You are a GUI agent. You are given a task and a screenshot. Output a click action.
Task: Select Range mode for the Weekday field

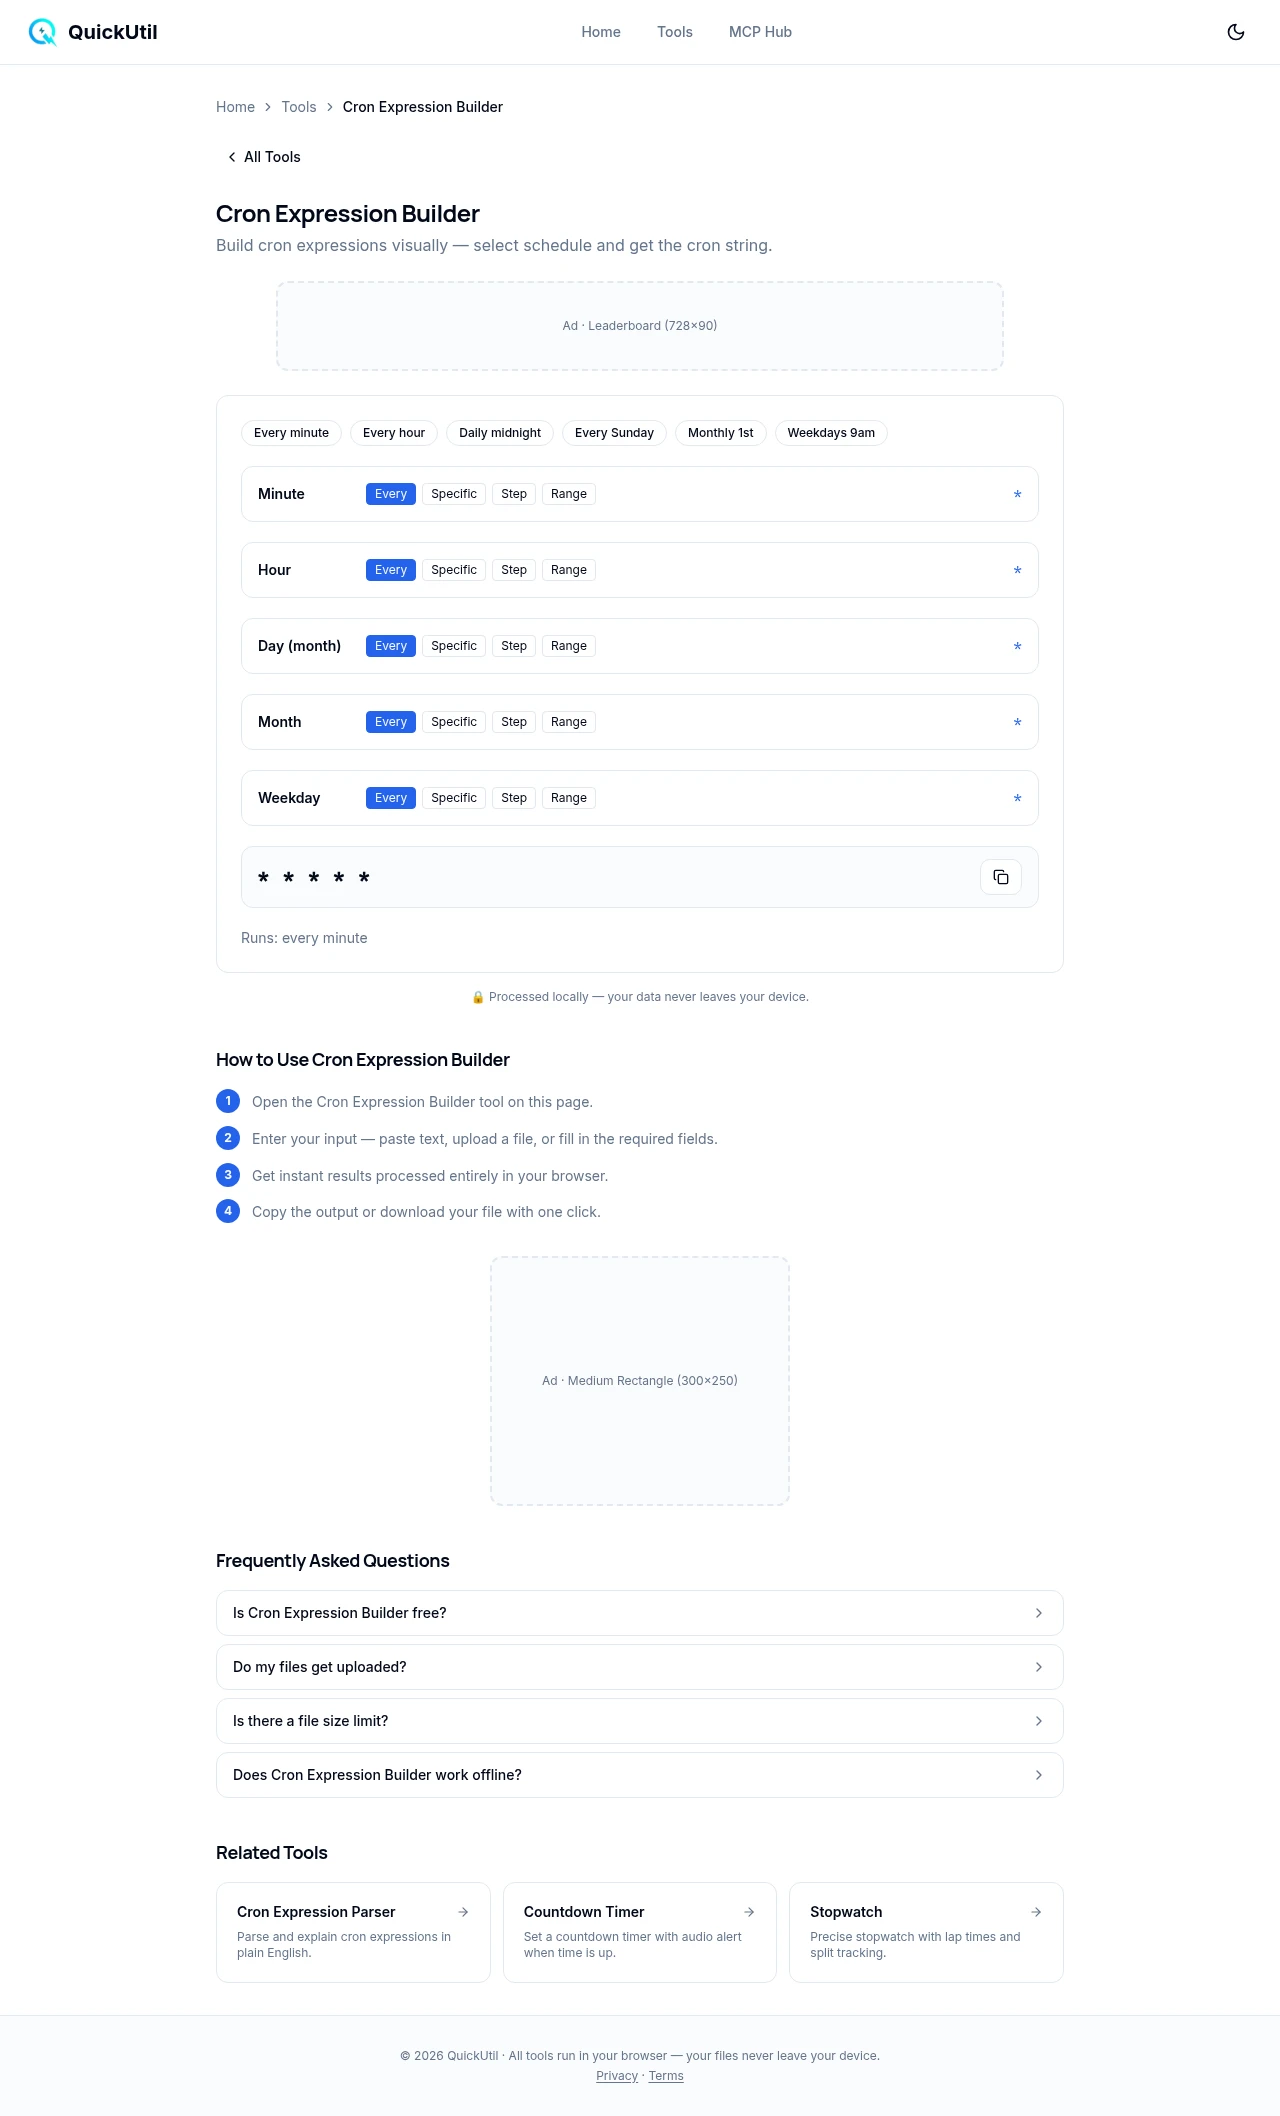click(x=568, y=798)
